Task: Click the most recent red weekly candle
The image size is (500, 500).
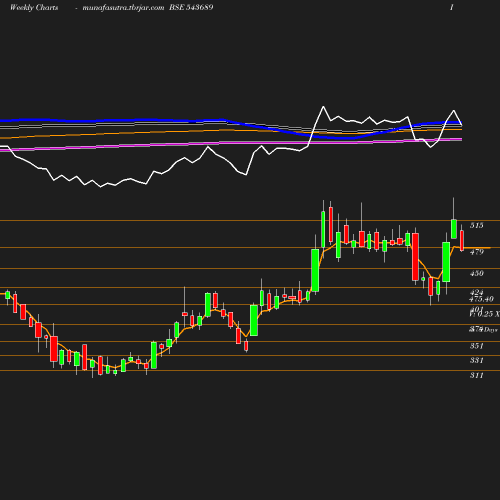Action: (x=462, y=240)
